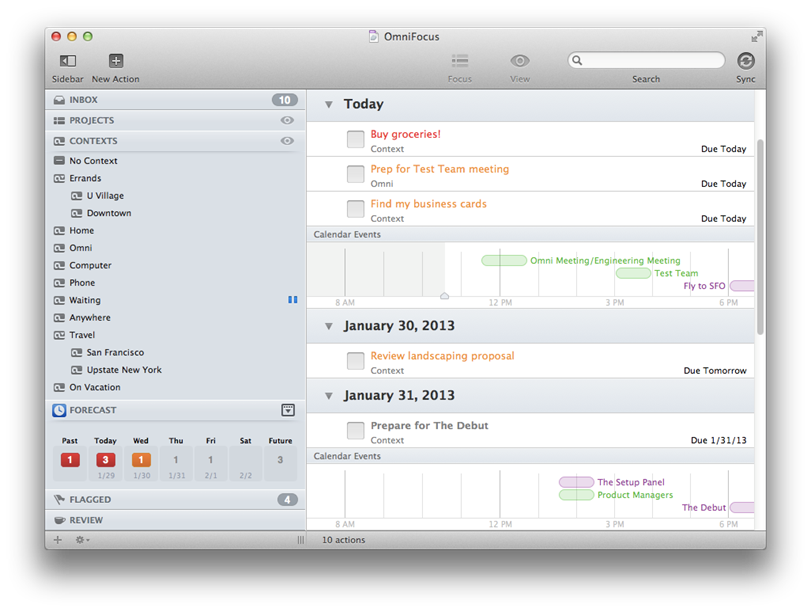
Task: Collapse the January 31, 2013 section
Action: click(x=328, y=395)
